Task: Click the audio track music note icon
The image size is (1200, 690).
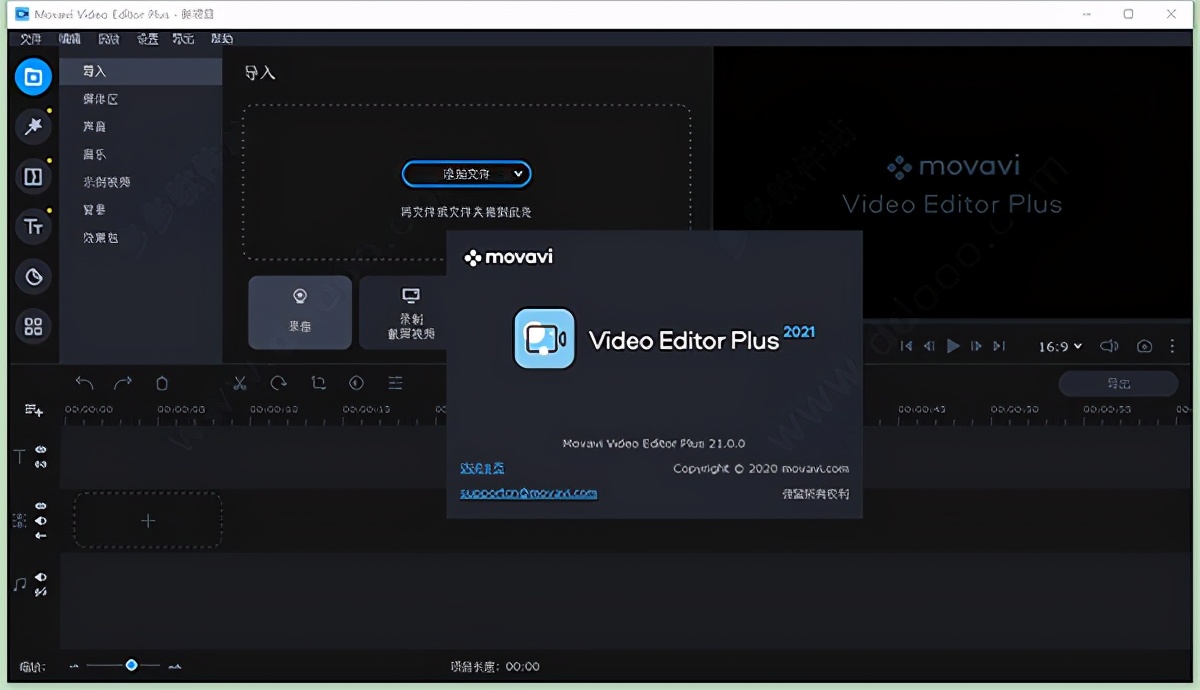Action: [19, 584]
